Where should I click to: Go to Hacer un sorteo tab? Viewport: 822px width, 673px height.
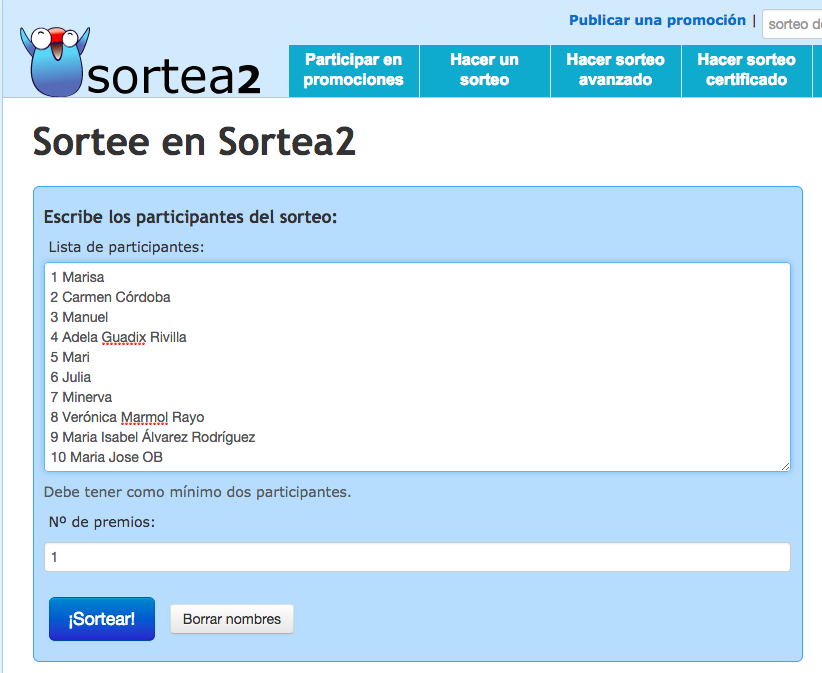click(485, 71)
